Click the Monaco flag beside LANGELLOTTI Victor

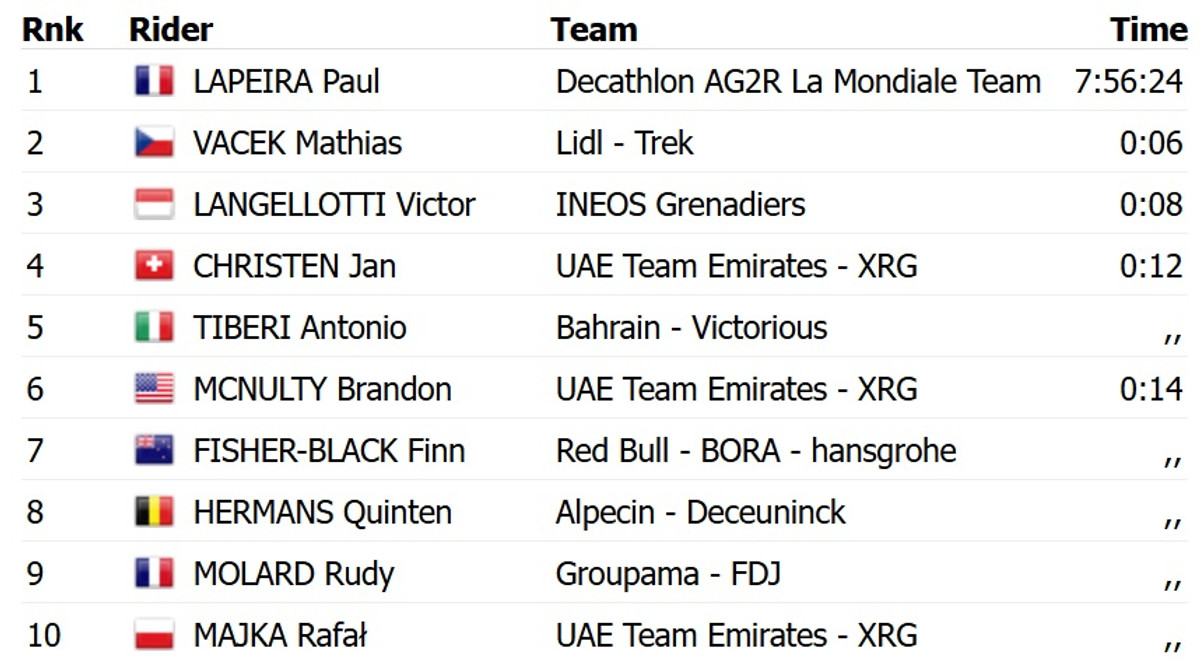[154, 204]
